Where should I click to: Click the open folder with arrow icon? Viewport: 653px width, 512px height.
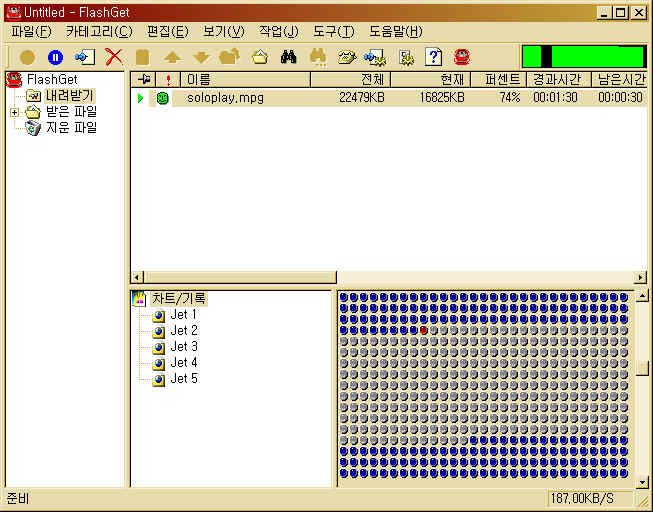(229, 56)
